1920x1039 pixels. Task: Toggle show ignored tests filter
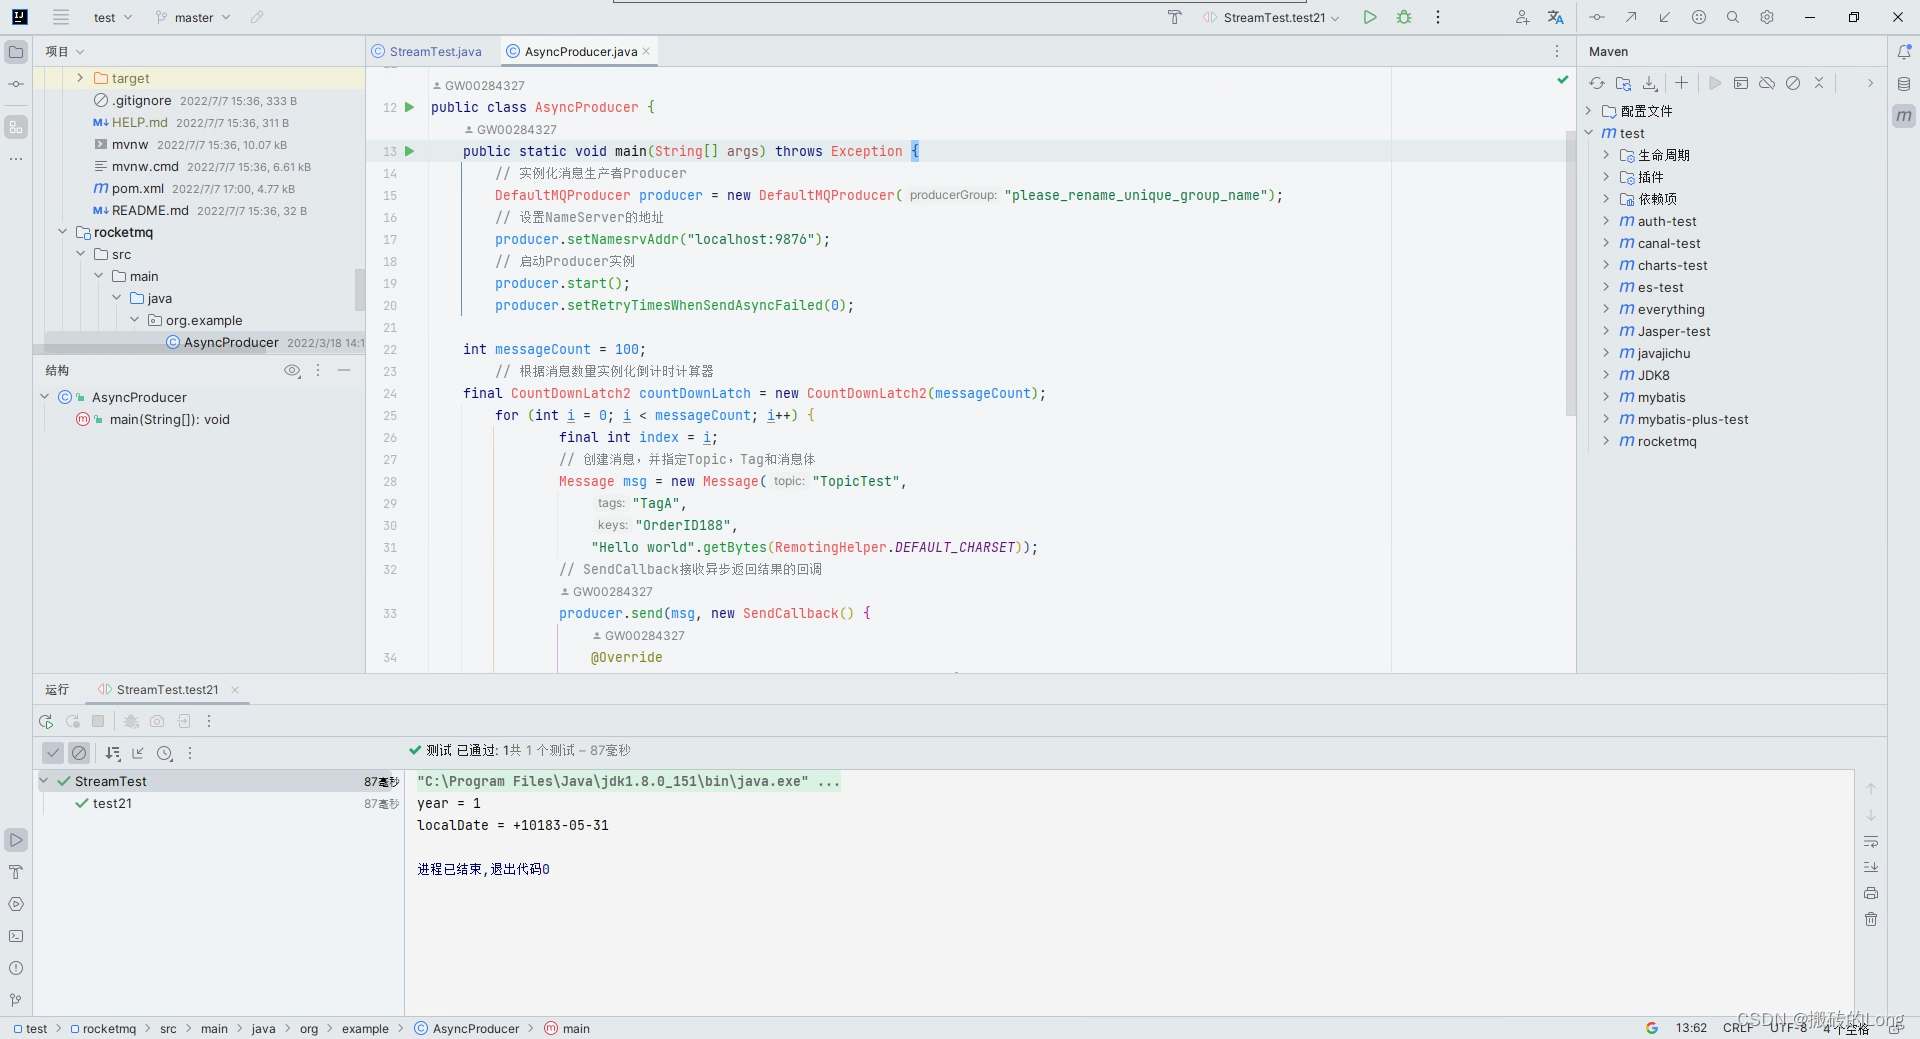click(79, 753)
